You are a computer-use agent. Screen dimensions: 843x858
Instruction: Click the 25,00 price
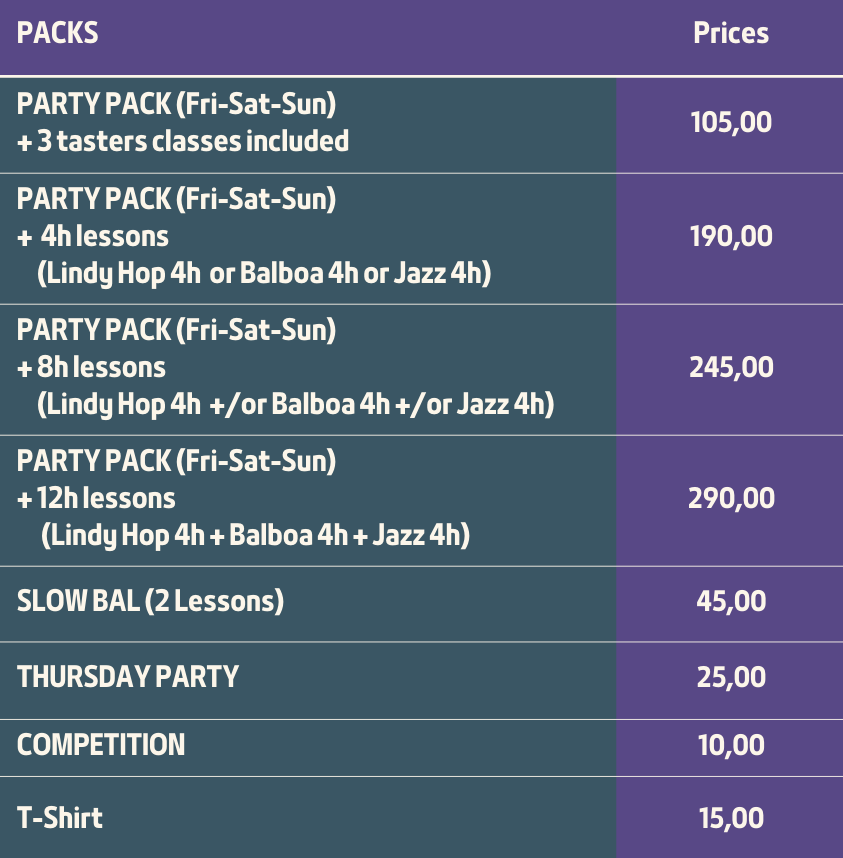coord(731,677)
